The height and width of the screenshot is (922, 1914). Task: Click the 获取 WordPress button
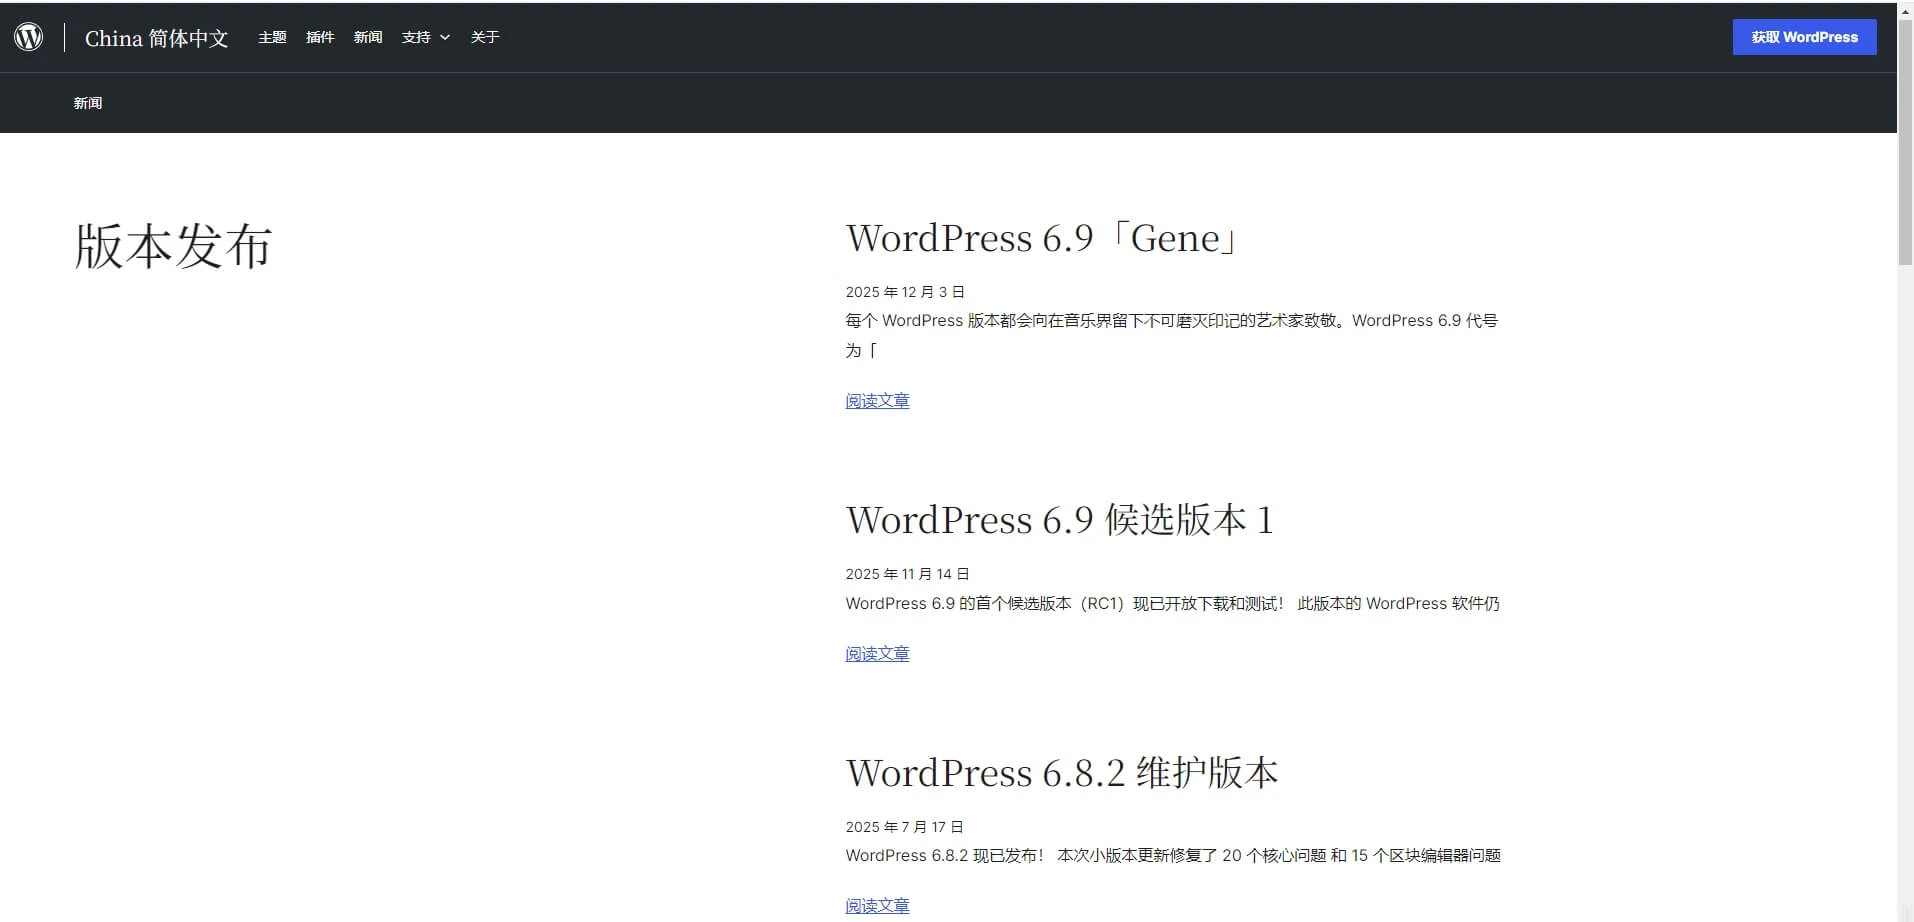point(1804,37)
